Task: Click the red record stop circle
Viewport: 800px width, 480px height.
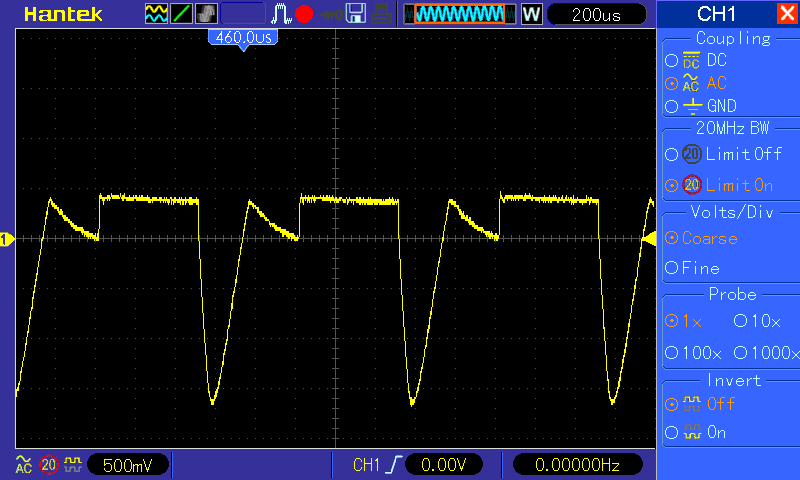Action: [304, 14]
